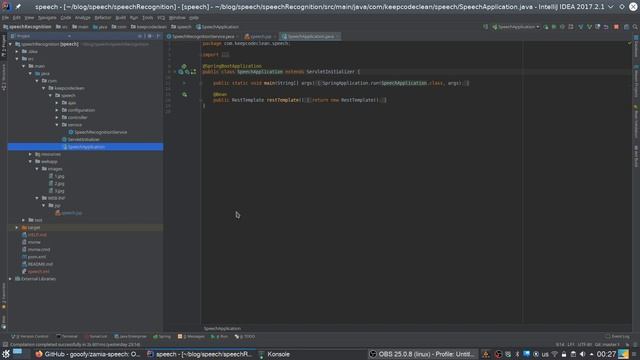Open Java Enterprise tool window
The width and height of the screenshot is (640, 360).
(x=130, y=337)
